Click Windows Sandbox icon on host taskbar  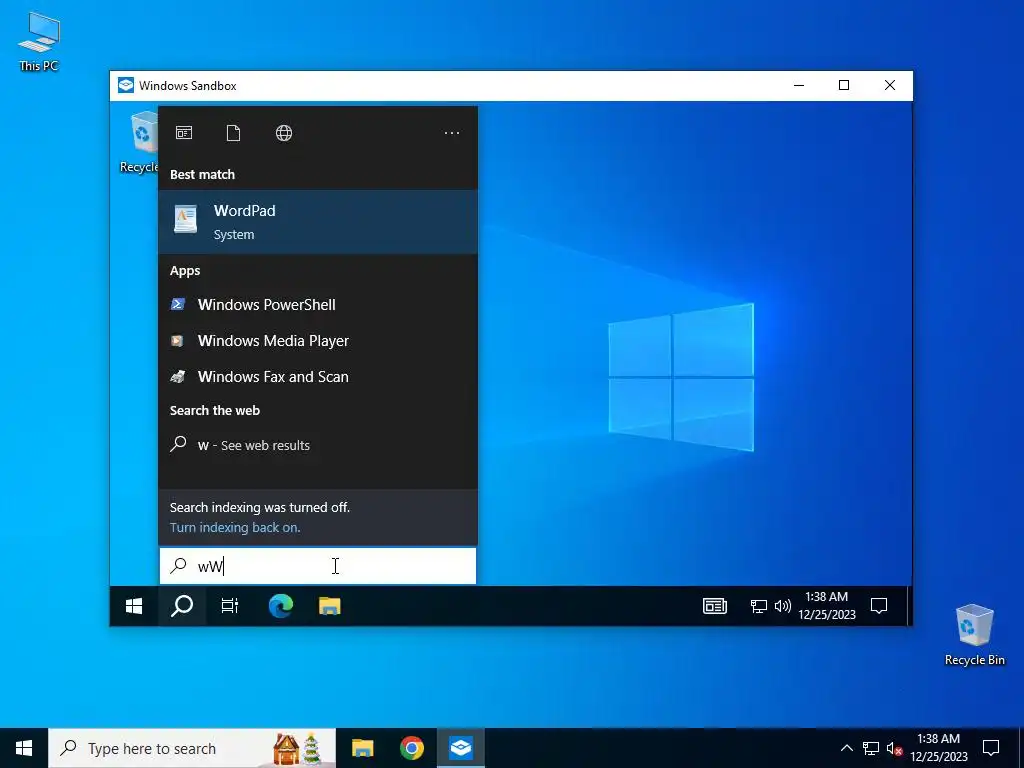(461, 748)
